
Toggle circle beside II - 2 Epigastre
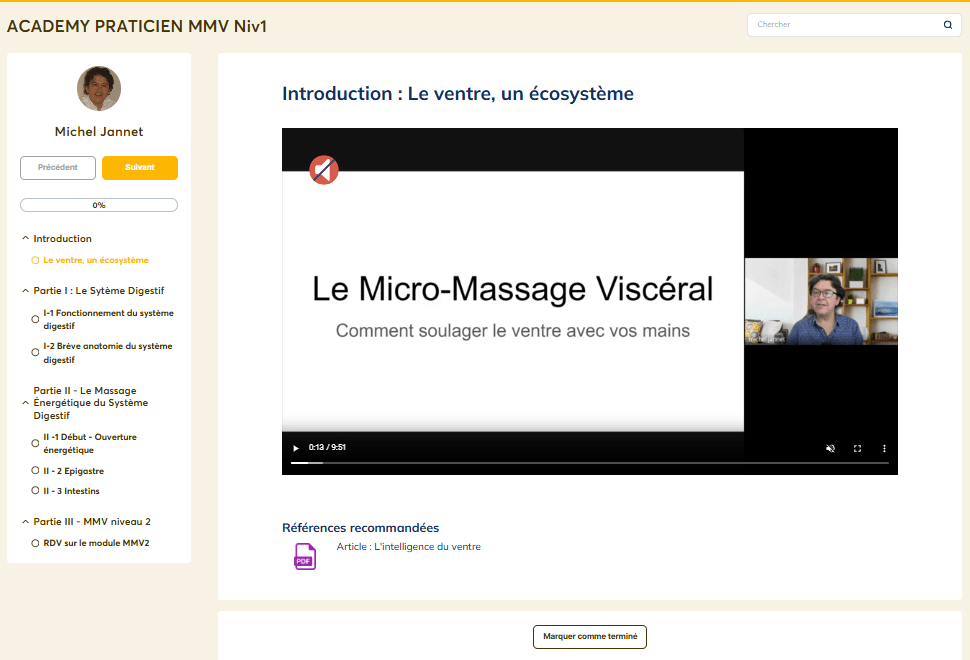click(35, 471)
